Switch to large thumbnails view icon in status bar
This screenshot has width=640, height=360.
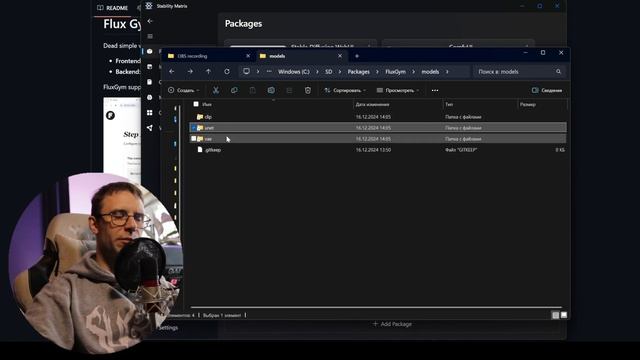[x=564, y=315]
